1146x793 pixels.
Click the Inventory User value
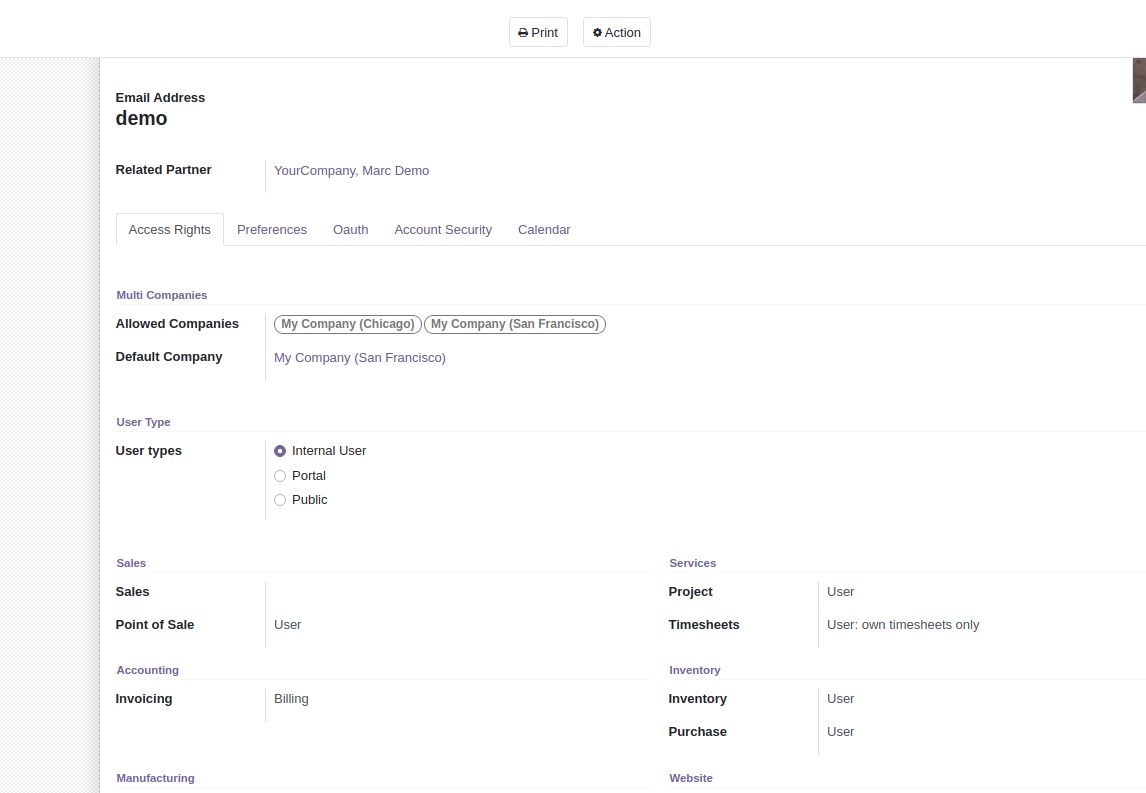coord(840,699)
